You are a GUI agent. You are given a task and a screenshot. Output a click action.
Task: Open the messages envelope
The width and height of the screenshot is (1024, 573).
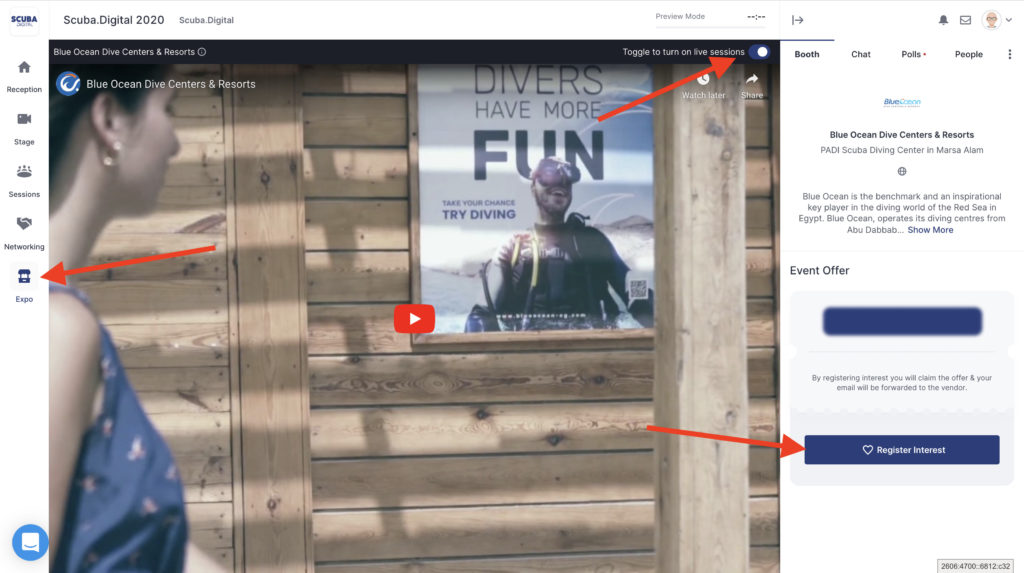pyautogui.click(x=965, y=20)
